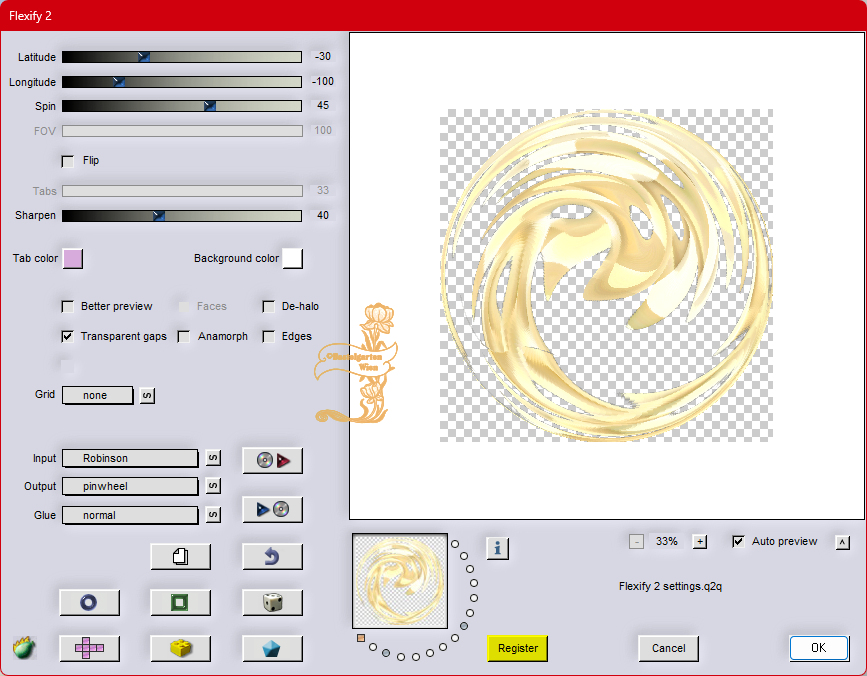Click the blue undo arrow button
Viewport: 867px width, 676px height.
[272, 556]
